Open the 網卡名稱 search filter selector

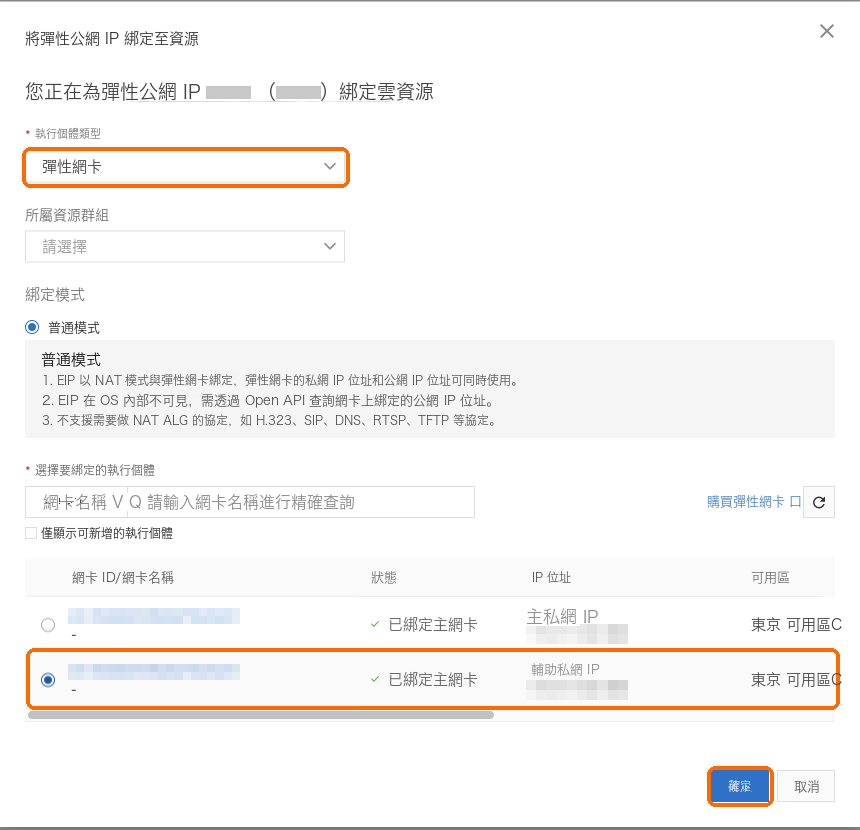76,502
